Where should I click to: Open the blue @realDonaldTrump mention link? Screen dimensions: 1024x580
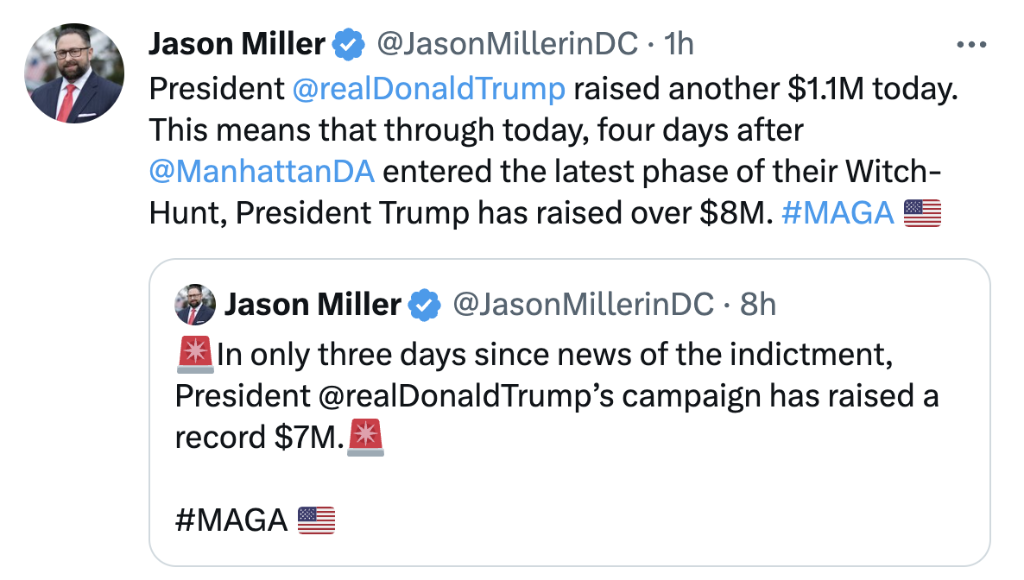[x=429, y=88]
